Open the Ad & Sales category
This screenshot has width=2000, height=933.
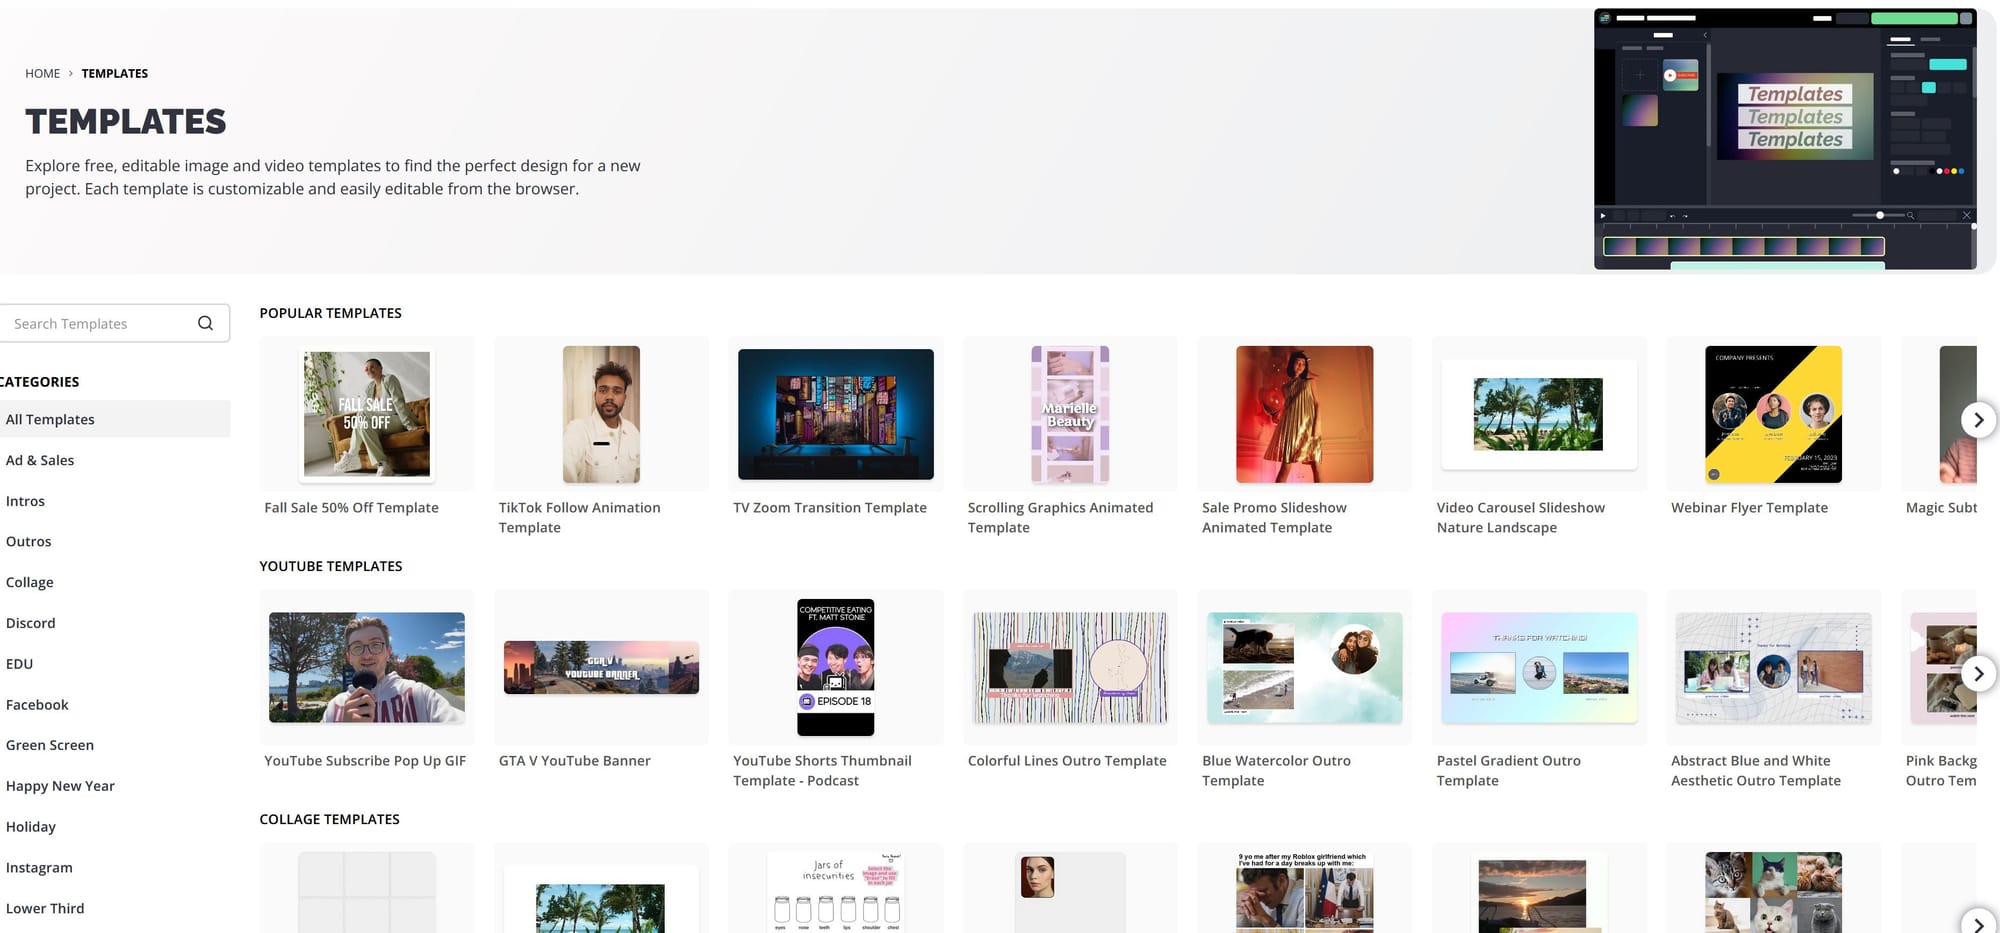(40, 460)
